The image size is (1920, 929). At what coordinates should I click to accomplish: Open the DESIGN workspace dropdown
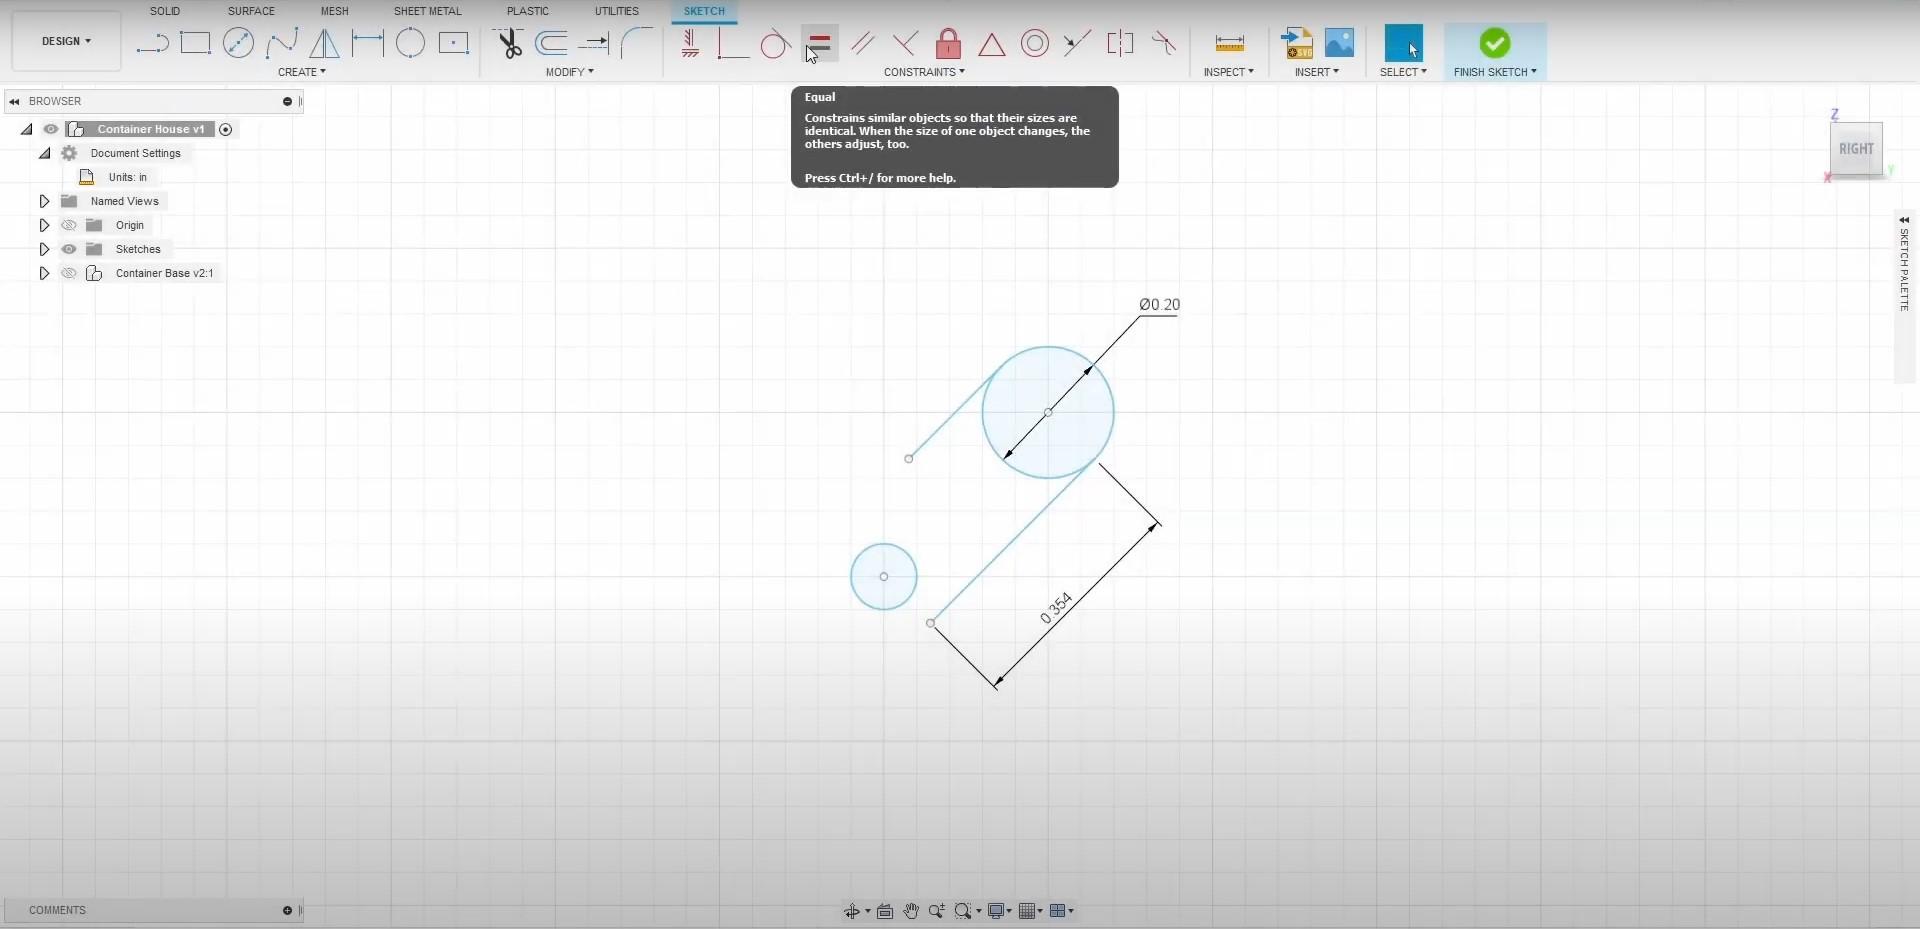(66, 41)
